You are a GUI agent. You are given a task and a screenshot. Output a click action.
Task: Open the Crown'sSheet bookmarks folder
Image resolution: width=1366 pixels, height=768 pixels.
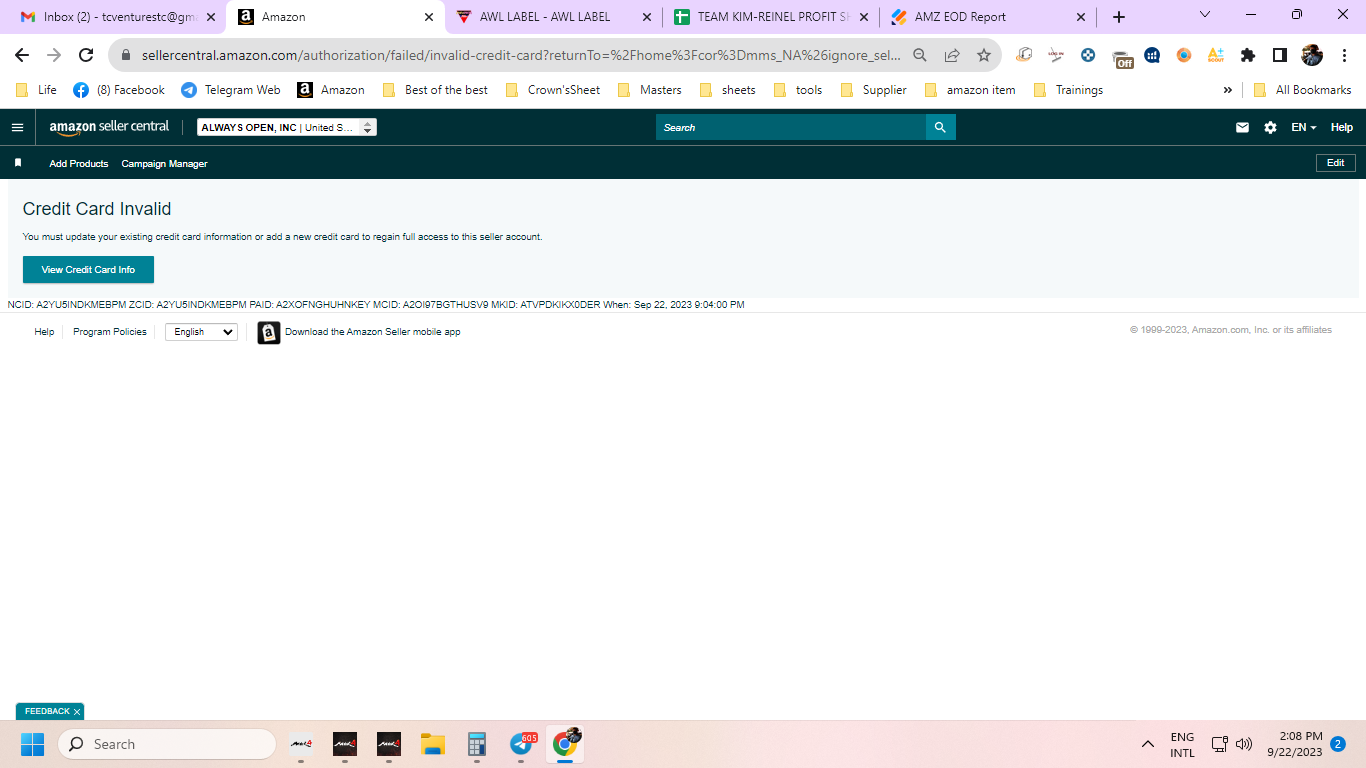553,90
